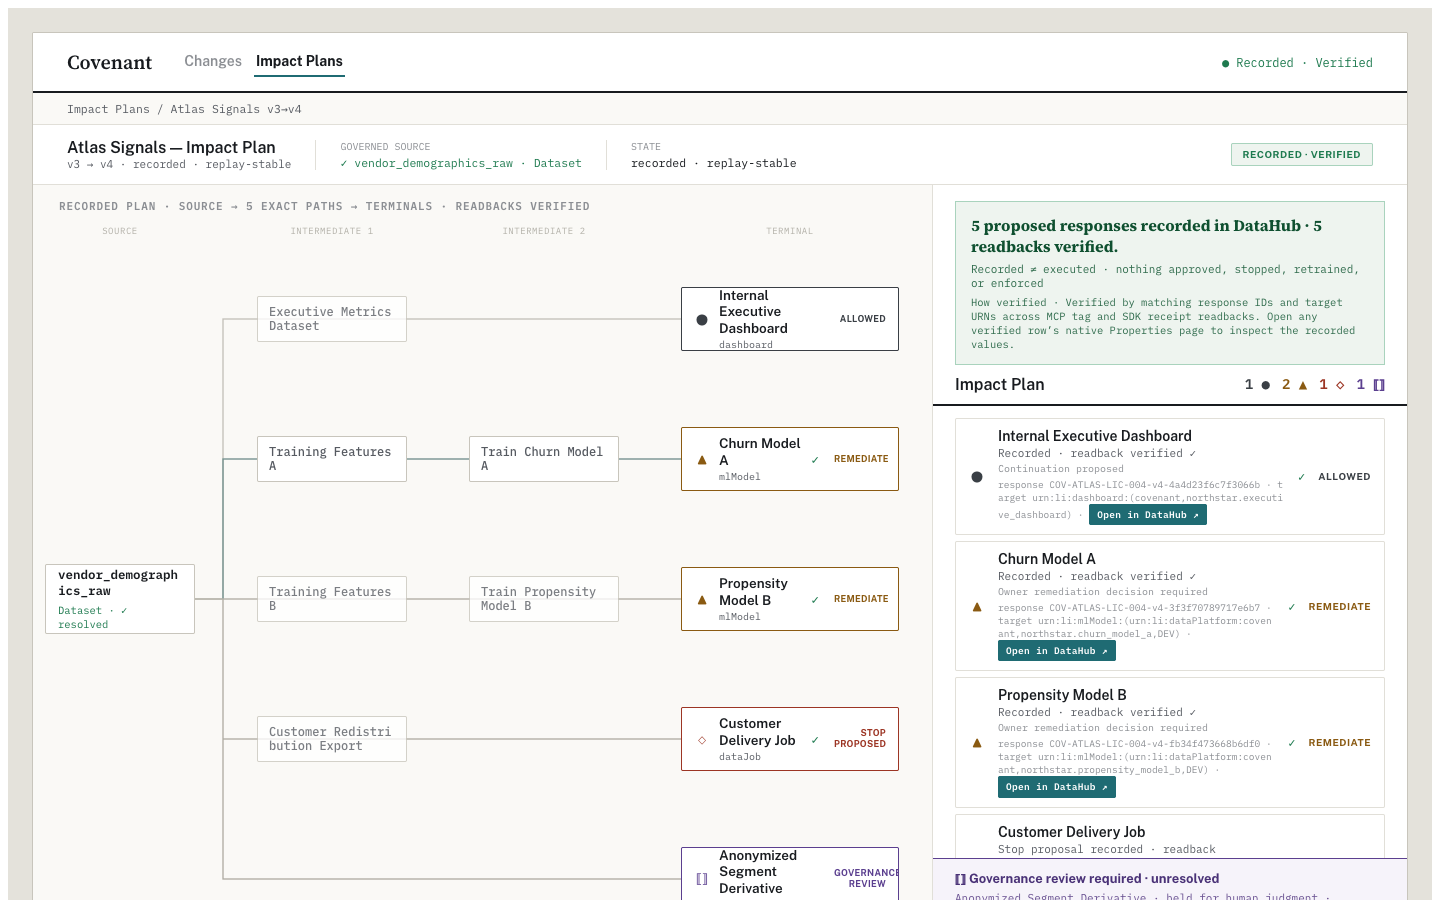Click the stop diamond on Customer Delivery Job node
Image resolution: width=1440 pixels, height=900 pixels.
click(702, 740)
